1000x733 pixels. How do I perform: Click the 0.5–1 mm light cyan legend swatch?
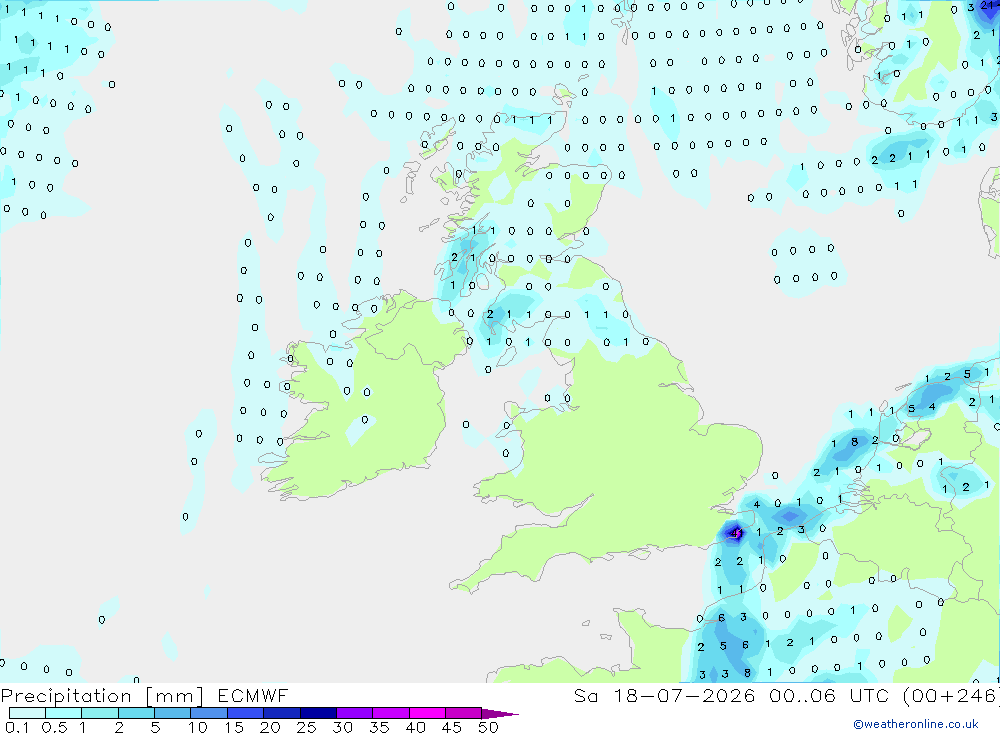click(64, 713)
